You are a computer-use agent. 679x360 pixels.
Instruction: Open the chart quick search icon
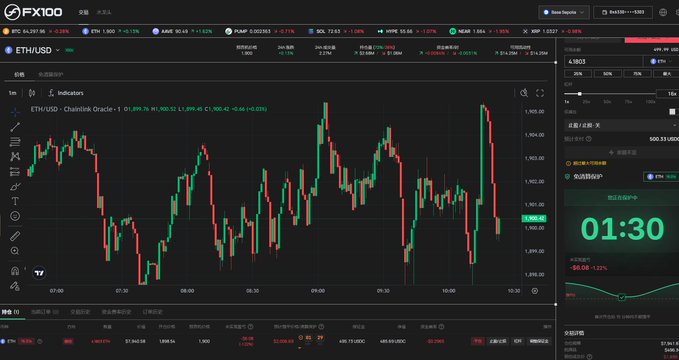coord(524,93)
